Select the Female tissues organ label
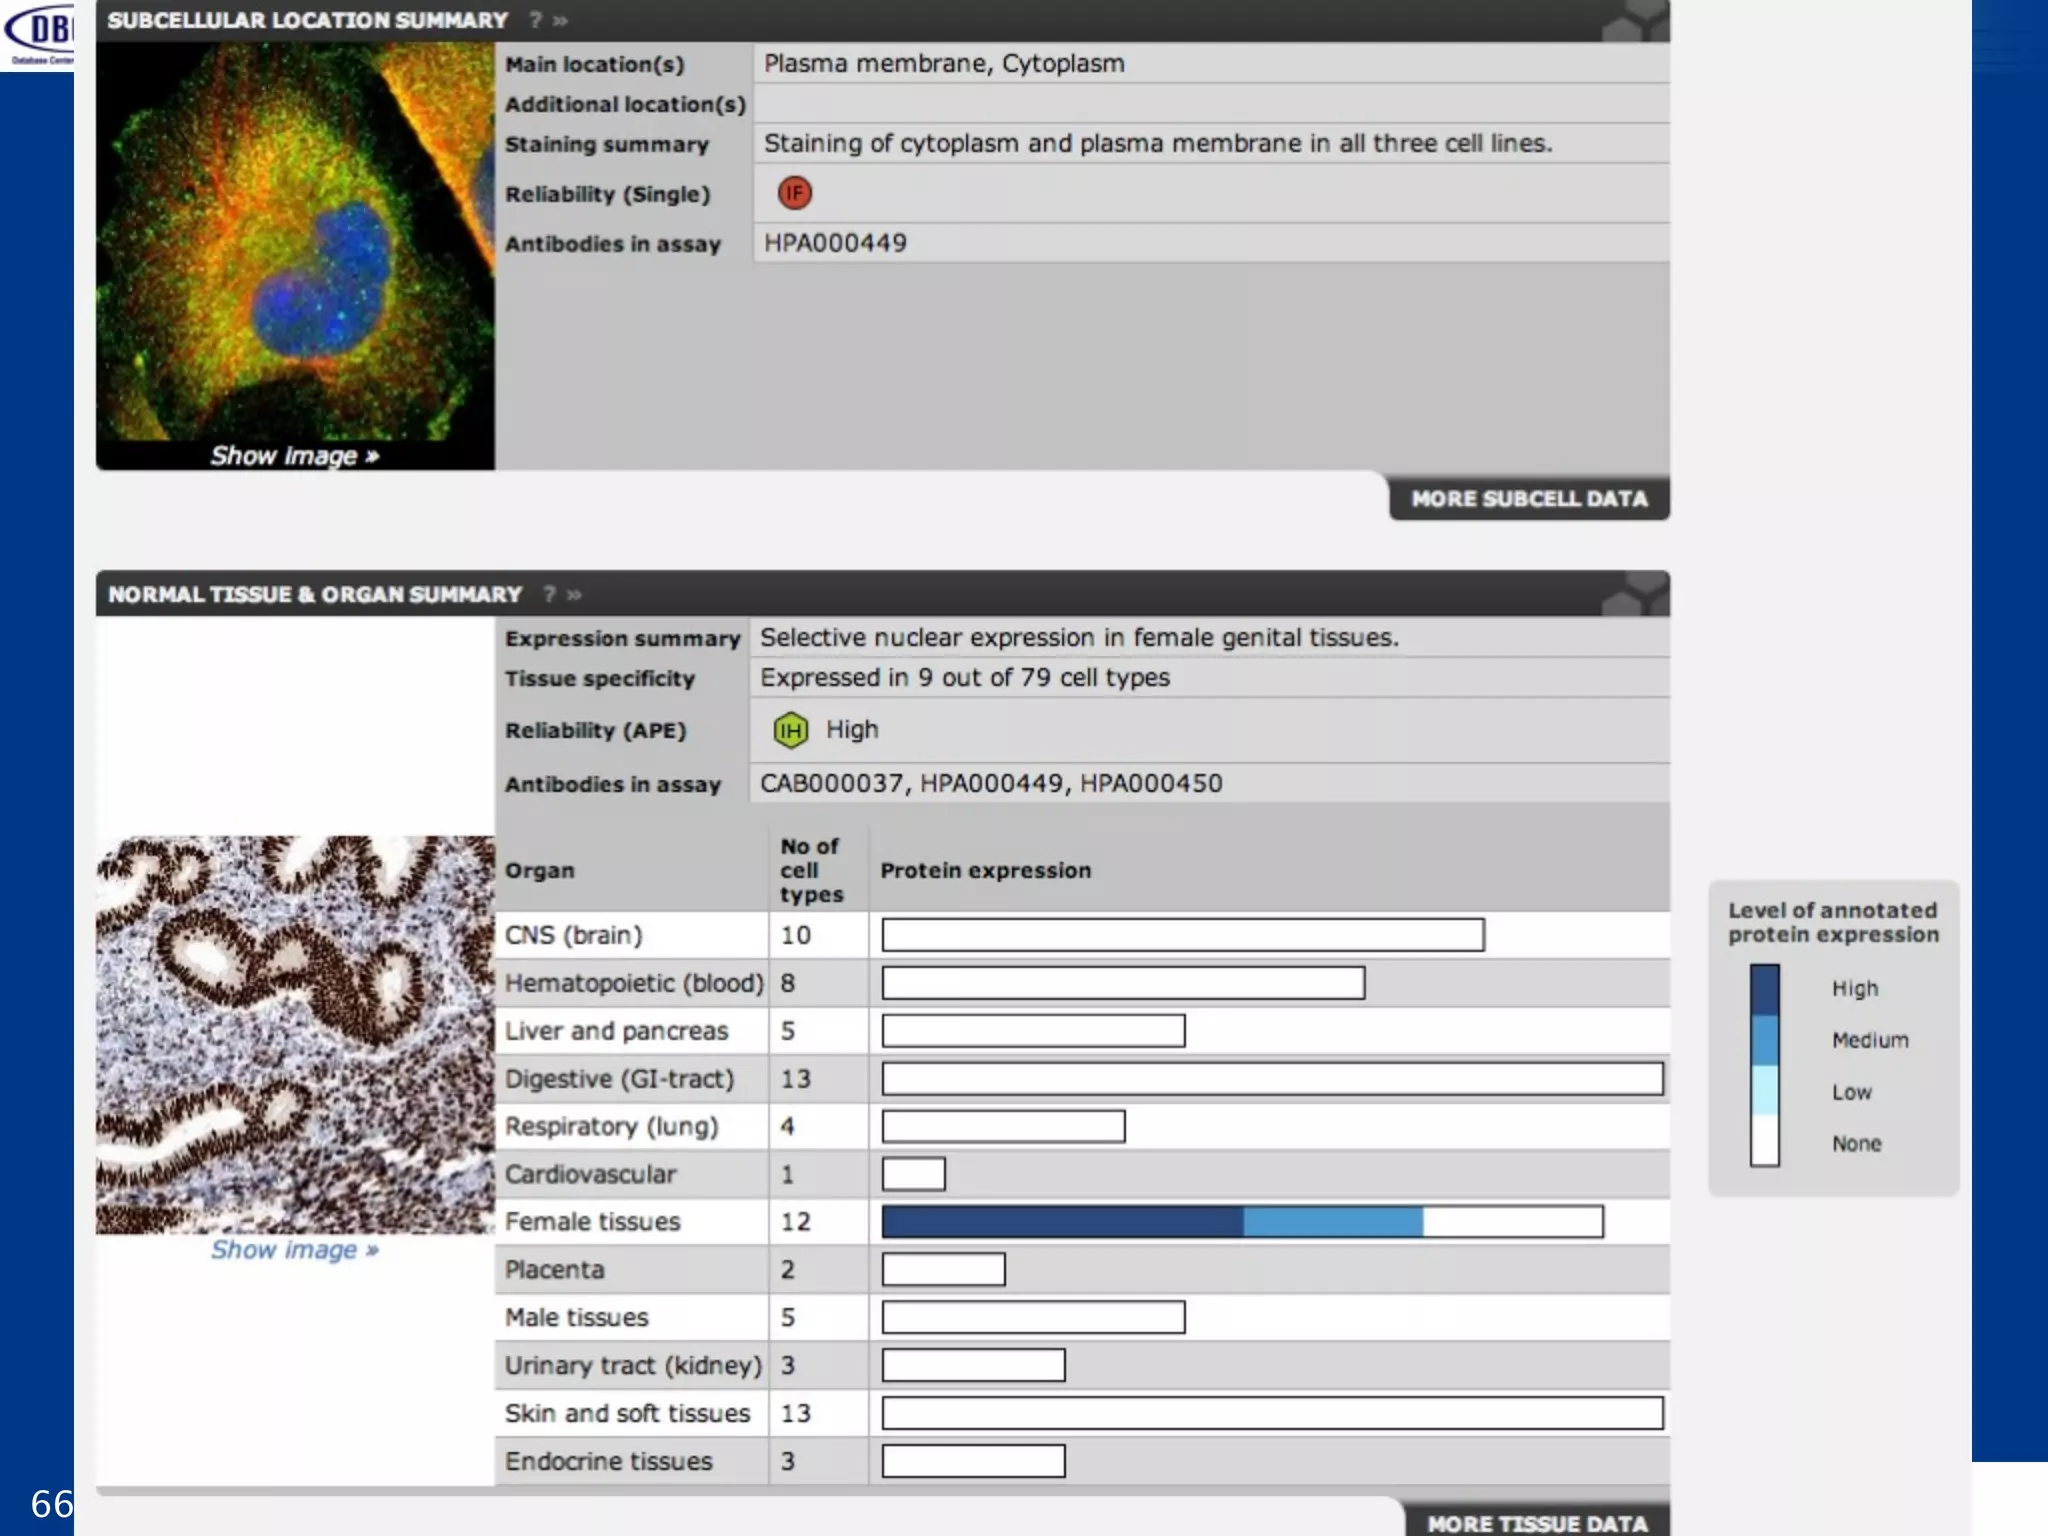2048x1536 pixels. click(x=592, y=1222)
